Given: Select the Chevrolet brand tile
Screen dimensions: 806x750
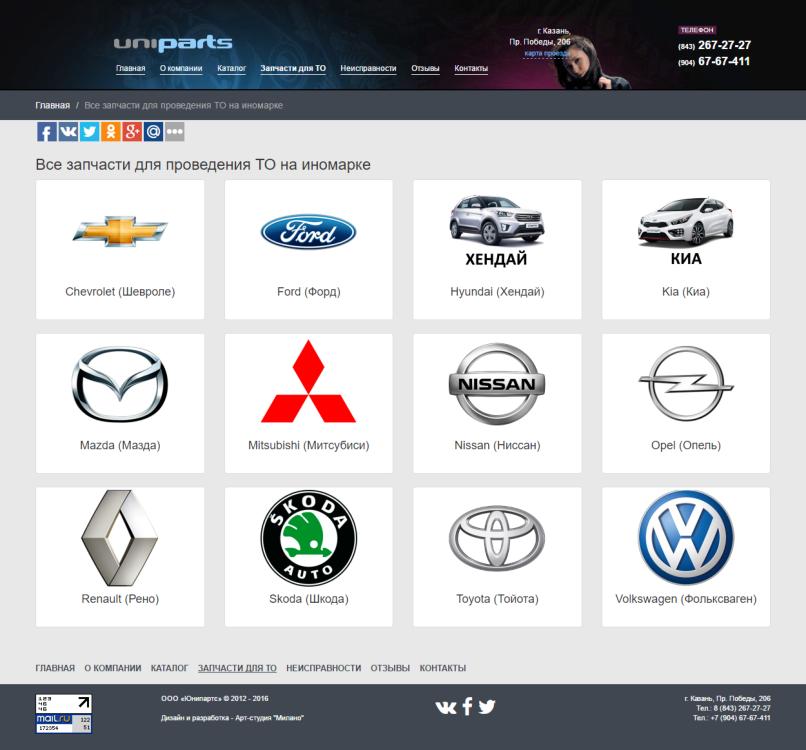Looking at the screenshot, I should click(120, 249).
